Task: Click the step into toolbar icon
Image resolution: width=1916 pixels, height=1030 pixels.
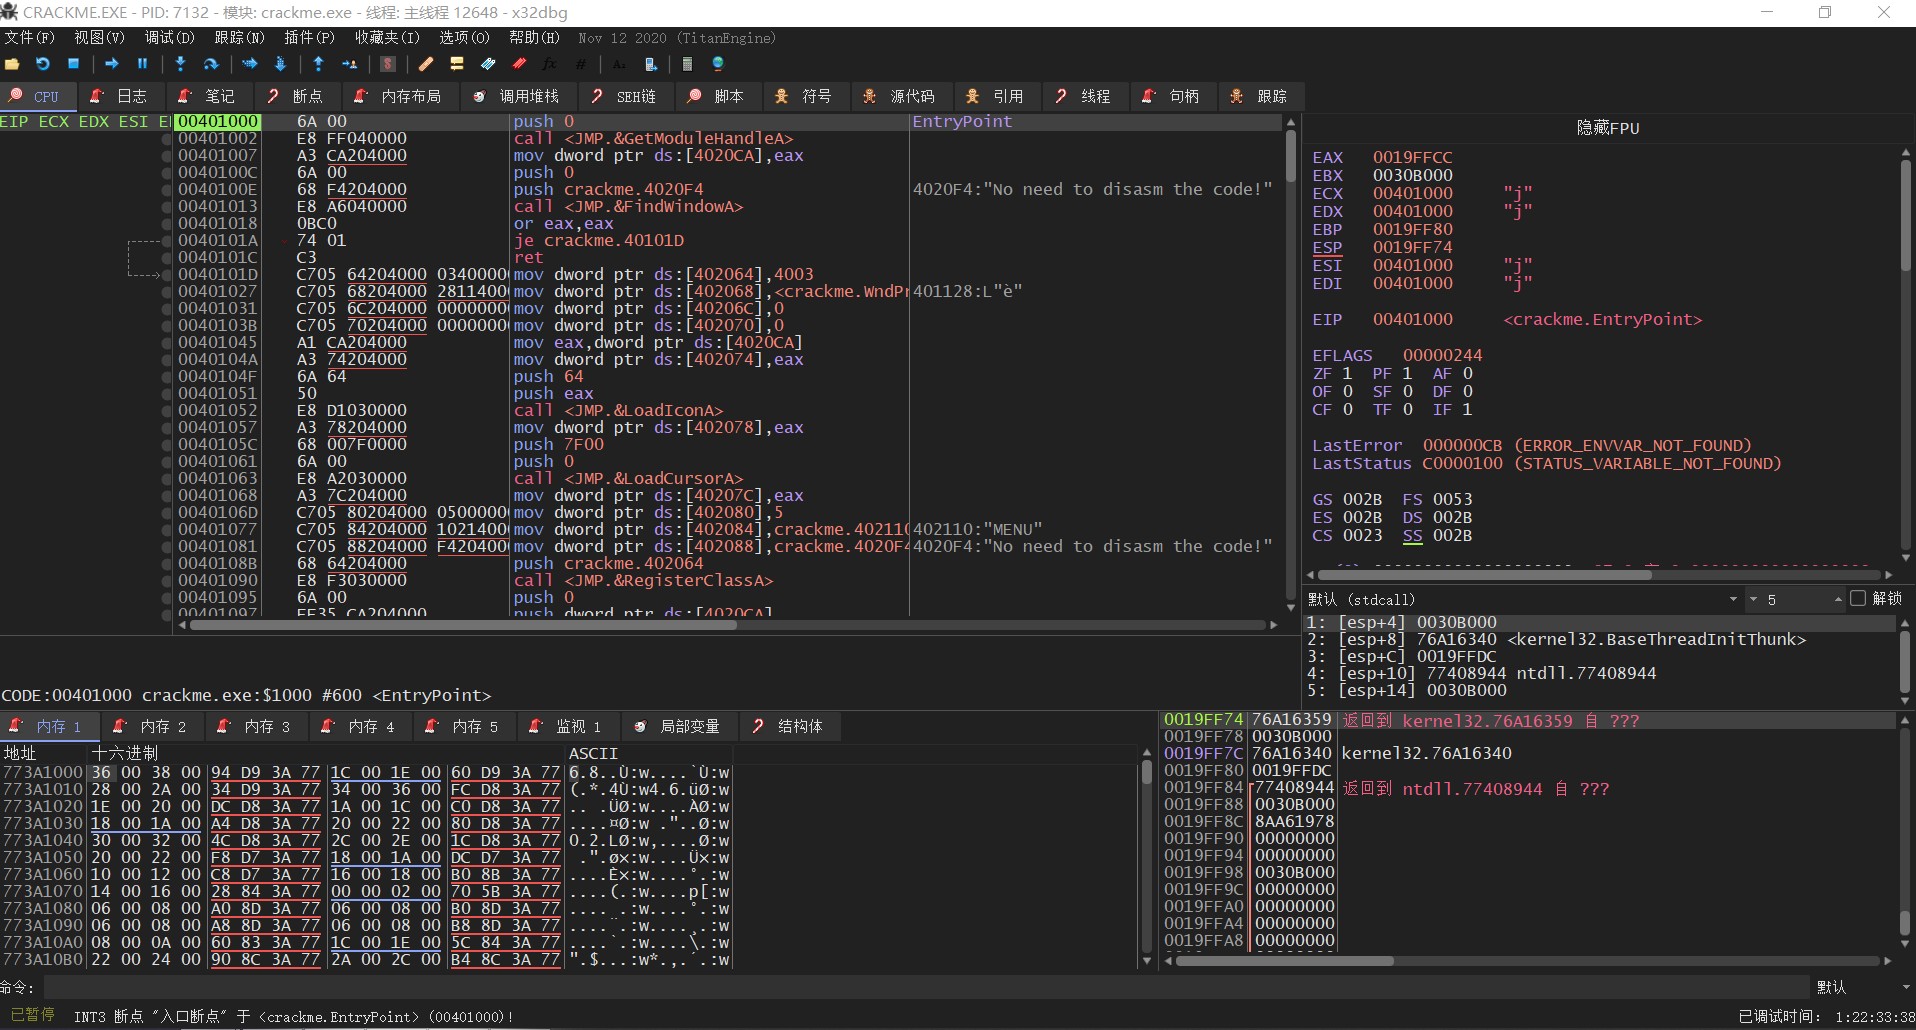Action: (180, 64)
